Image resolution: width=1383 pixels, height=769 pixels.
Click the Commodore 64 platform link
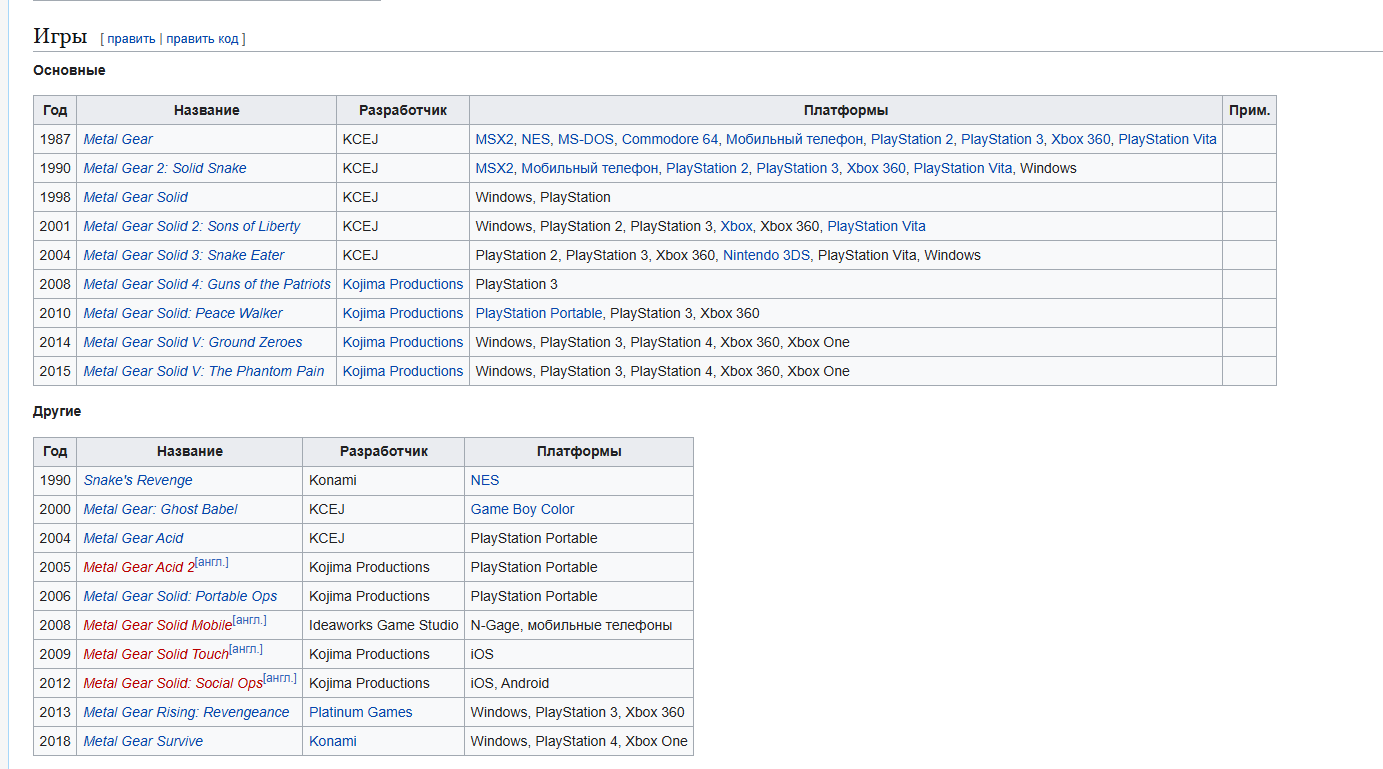click(x=669, y=139)
